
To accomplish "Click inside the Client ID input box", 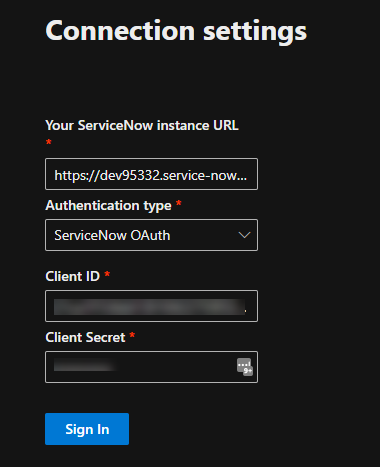I will click(151, 306).
